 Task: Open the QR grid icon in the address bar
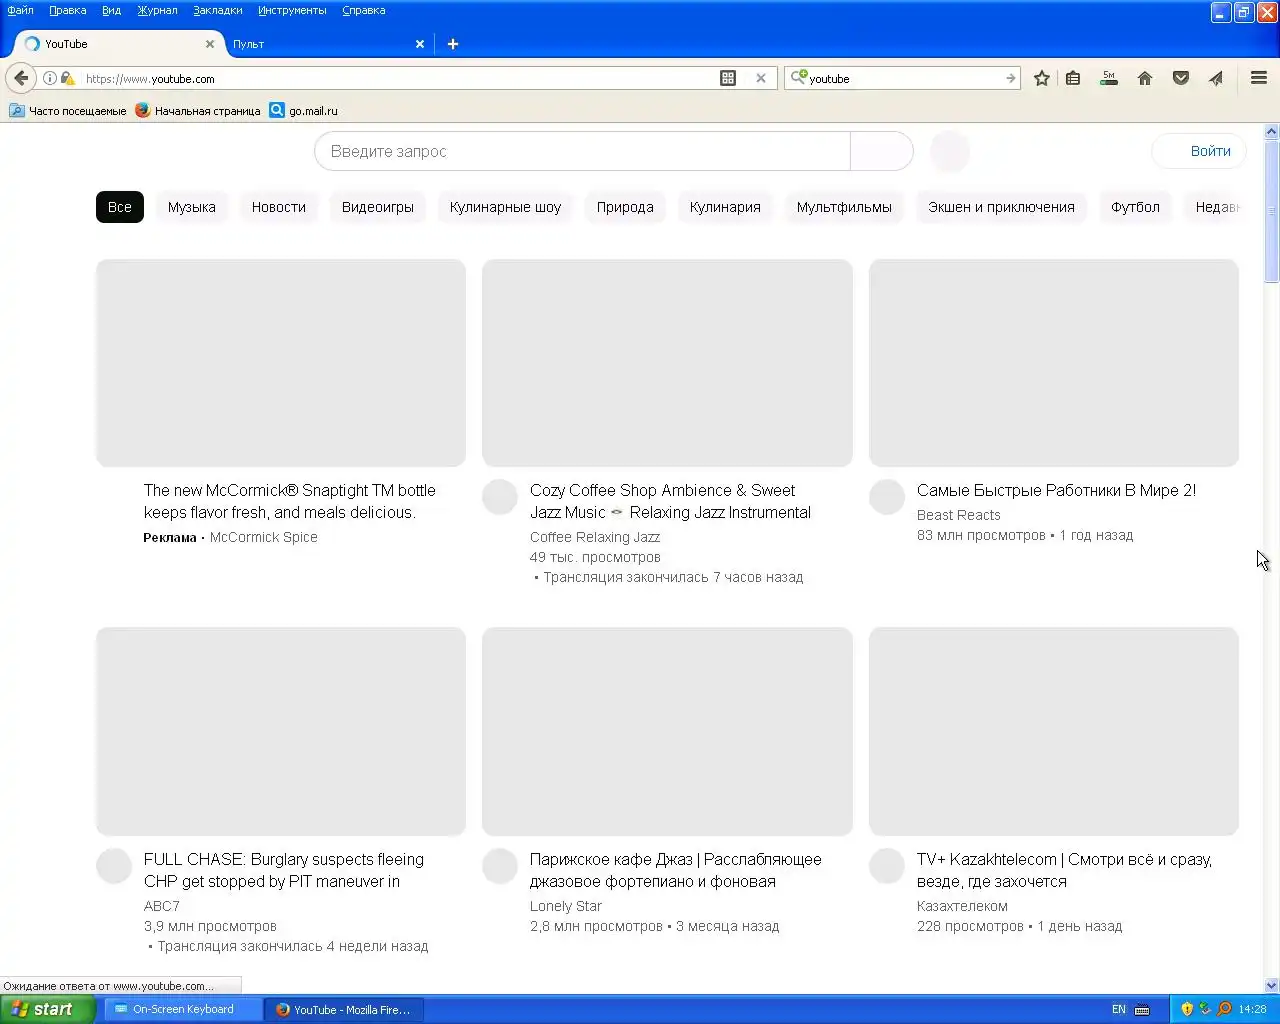pos(728,78)
